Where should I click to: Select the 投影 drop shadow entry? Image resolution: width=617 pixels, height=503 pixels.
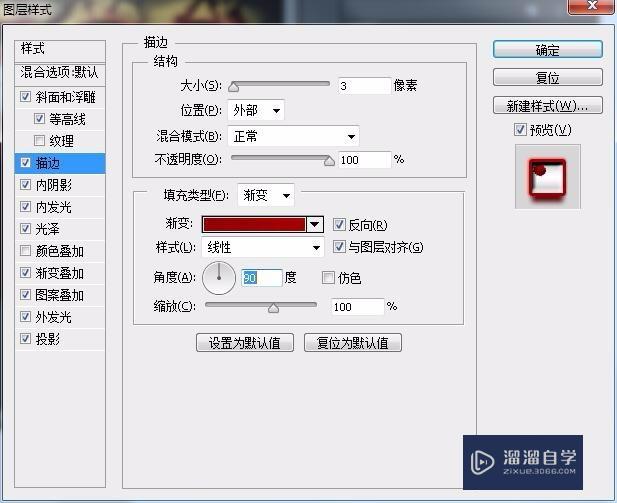(48, 339)
